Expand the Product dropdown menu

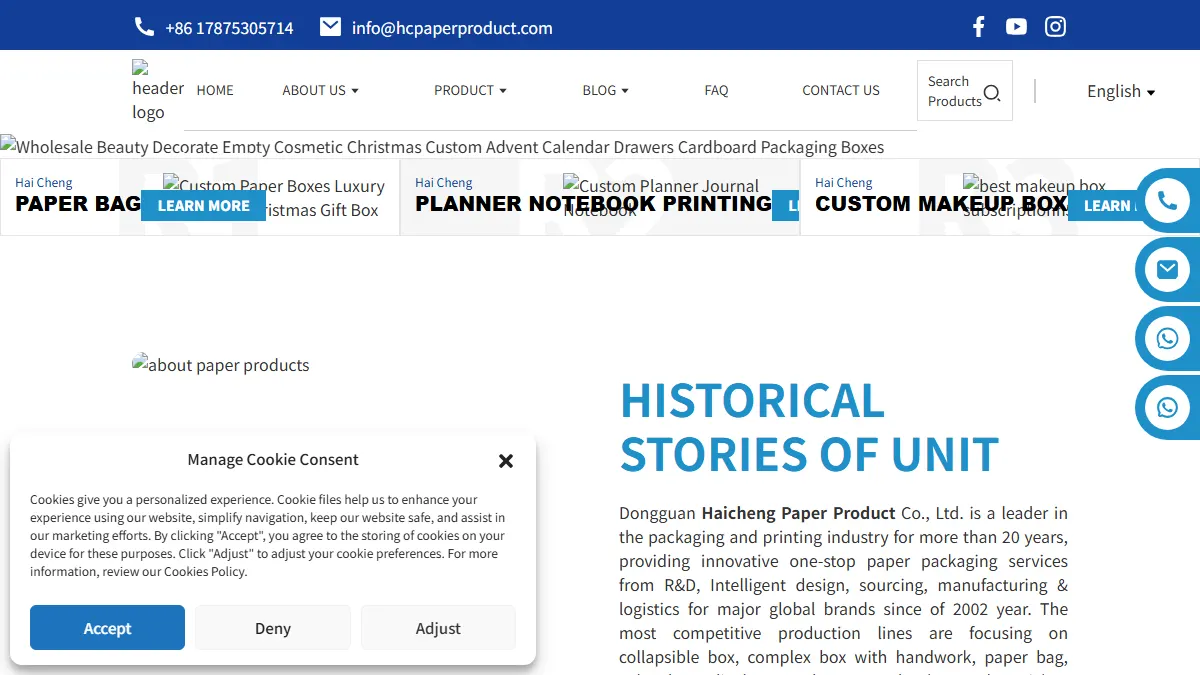click(470, 90)
